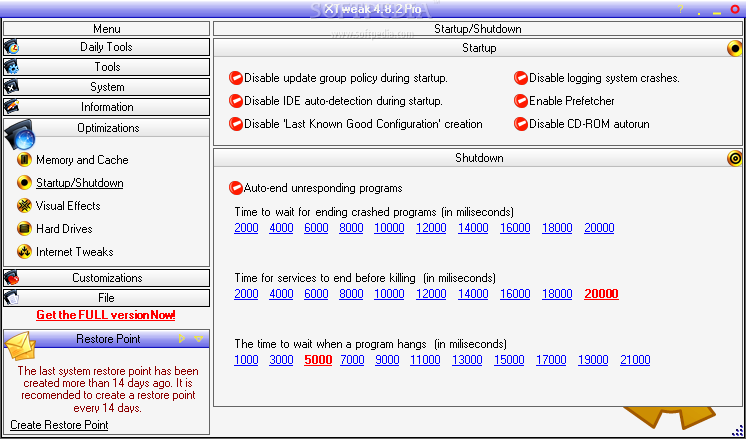
Task: Set crashed programs wait time to 6000
Action: 316,228
